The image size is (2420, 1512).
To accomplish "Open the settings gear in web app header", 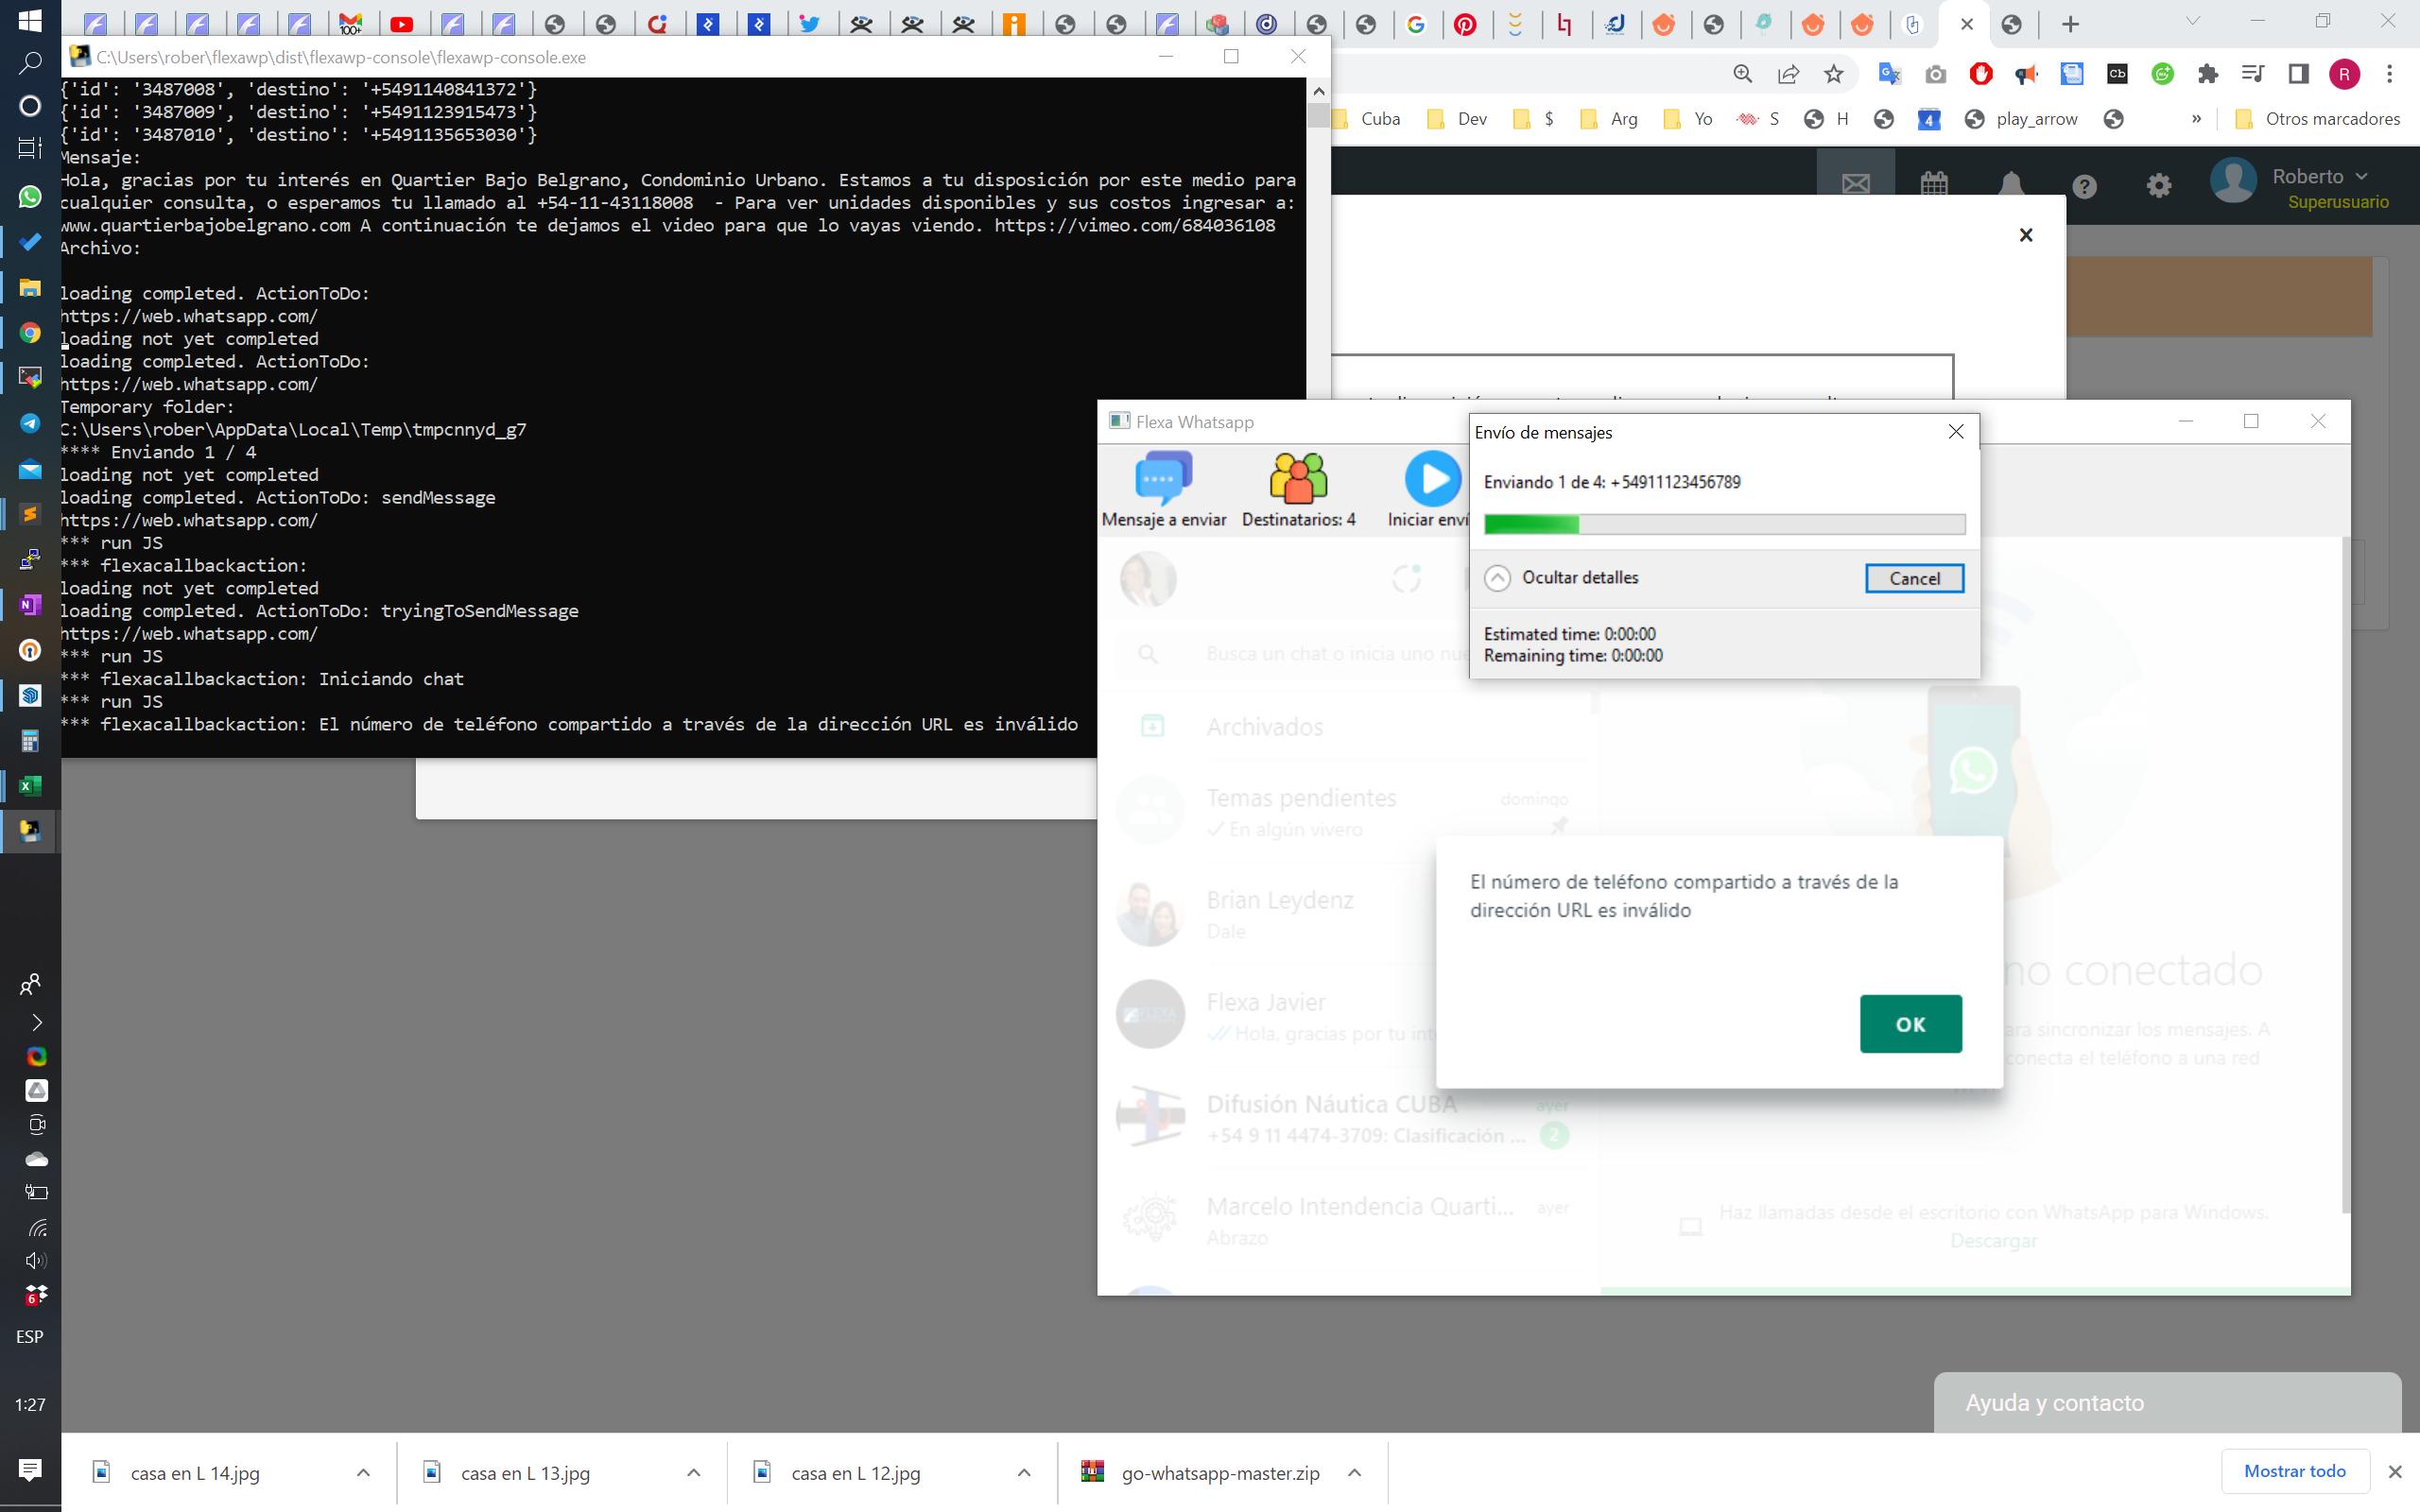I will [x=2159, y=186].
